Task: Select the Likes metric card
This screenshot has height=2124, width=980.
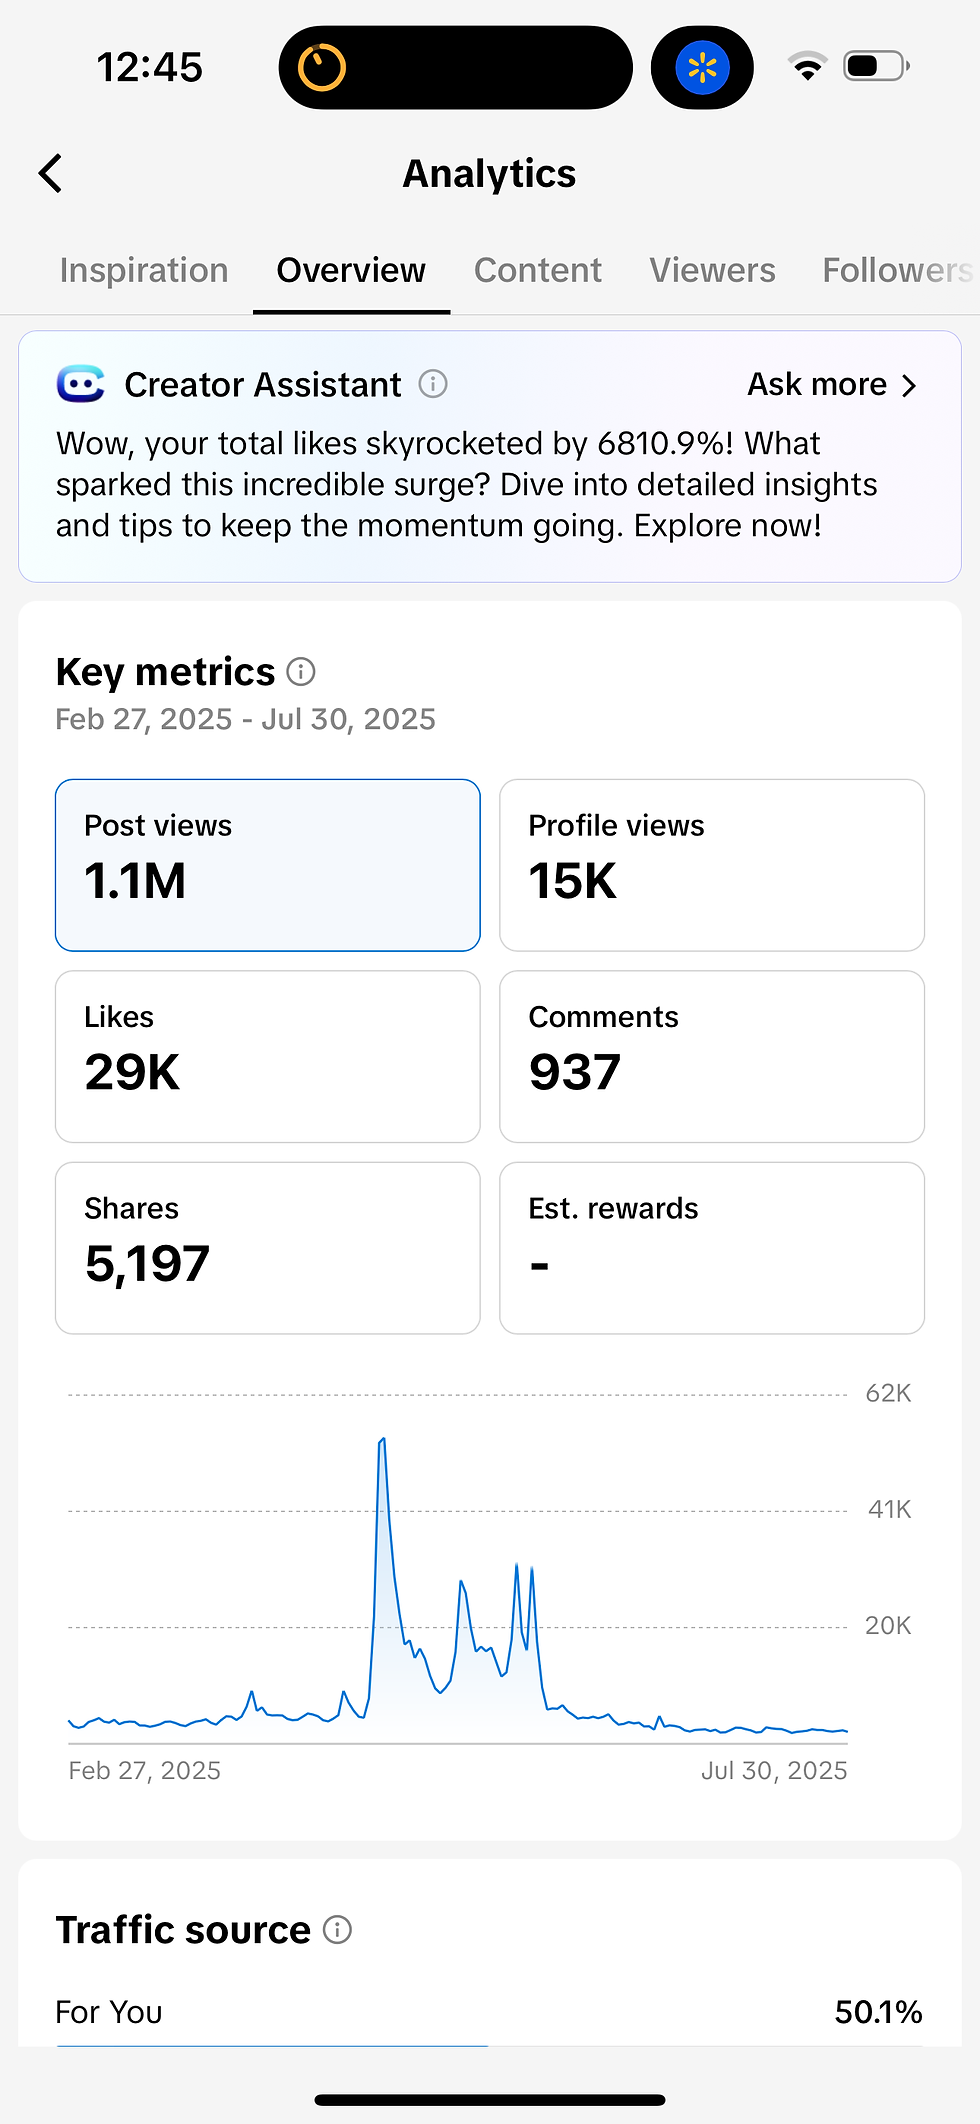Action: 268,1056
